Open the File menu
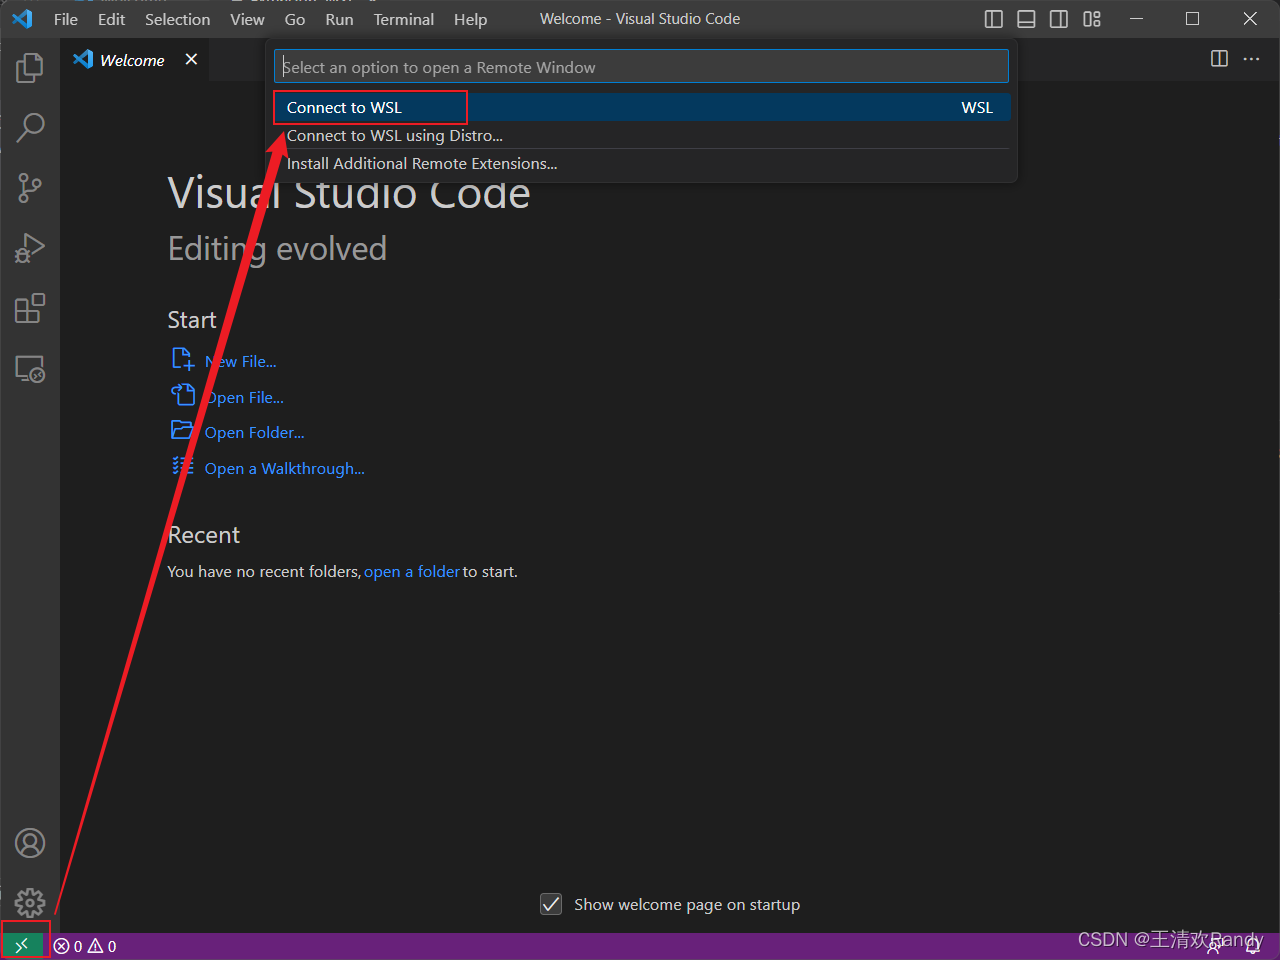 [66, 19]
